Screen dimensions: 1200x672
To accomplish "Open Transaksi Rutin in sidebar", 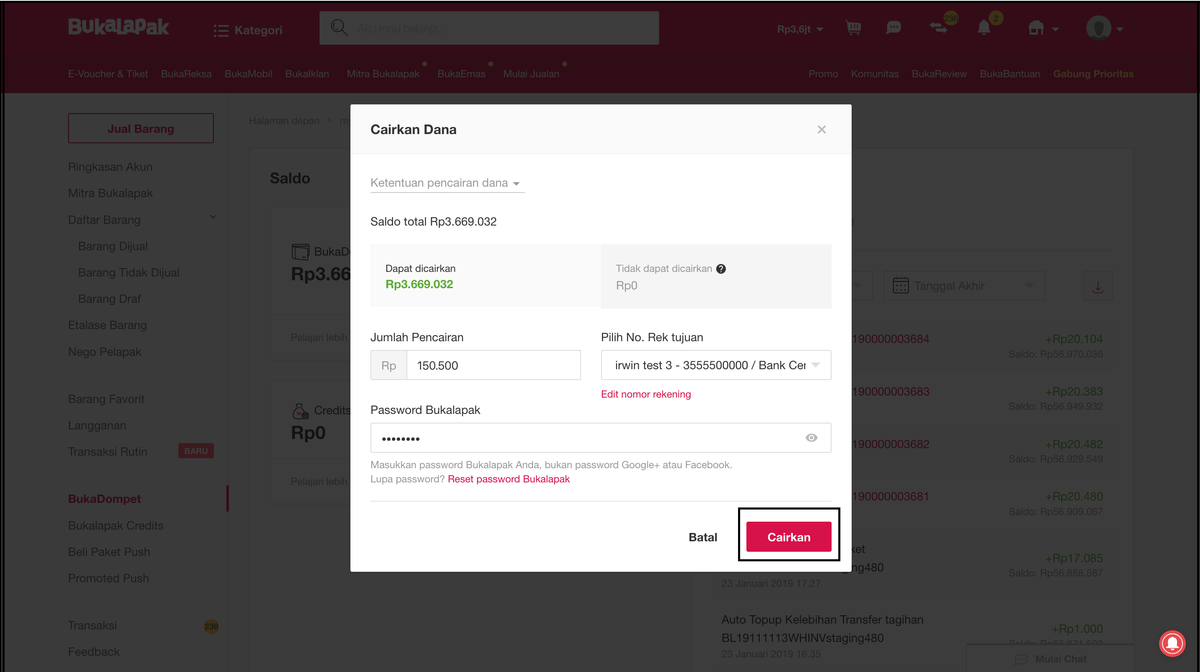I will pos(107,451).
